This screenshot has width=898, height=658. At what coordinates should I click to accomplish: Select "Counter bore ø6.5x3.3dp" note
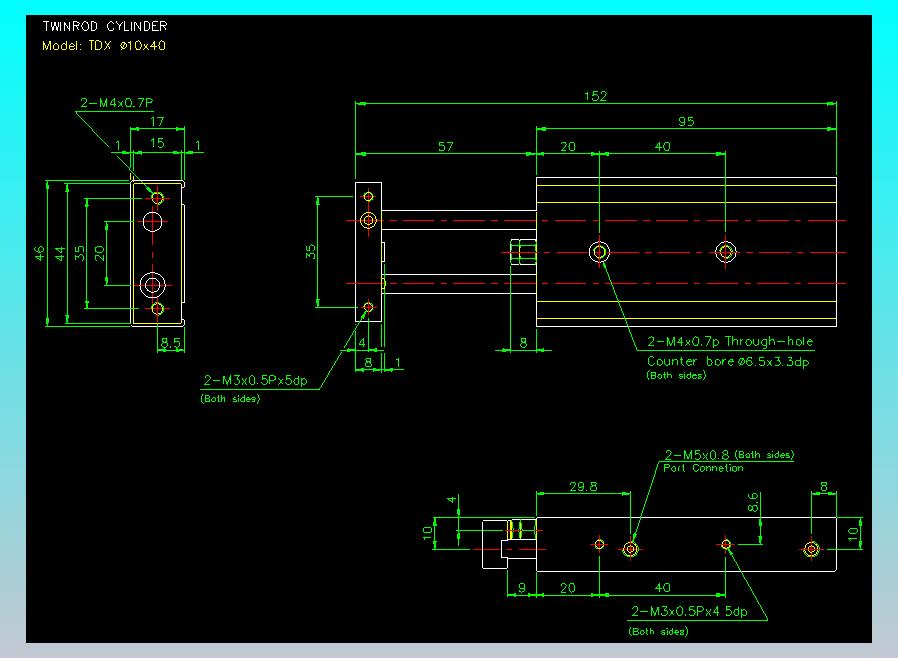[728, 362]
